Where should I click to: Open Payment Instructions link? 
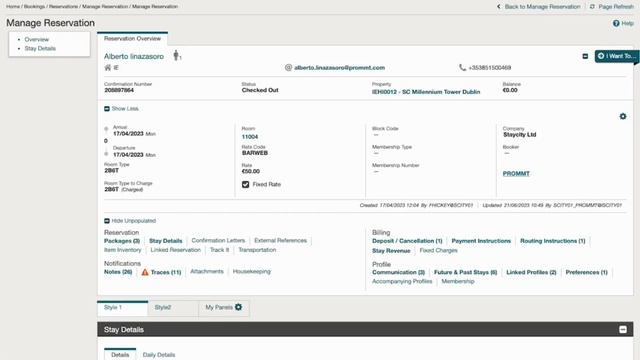[481, 241]
